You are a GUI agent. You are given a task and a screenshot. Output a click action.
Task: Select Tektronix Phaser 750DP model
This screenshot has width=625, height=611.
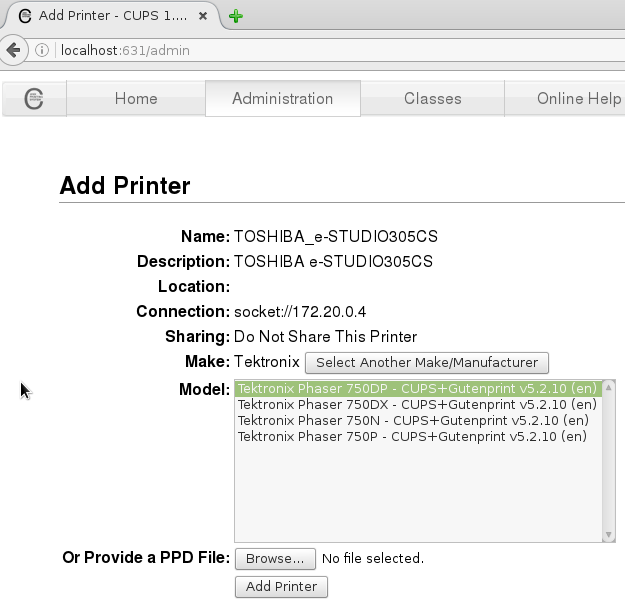point(418,389)
